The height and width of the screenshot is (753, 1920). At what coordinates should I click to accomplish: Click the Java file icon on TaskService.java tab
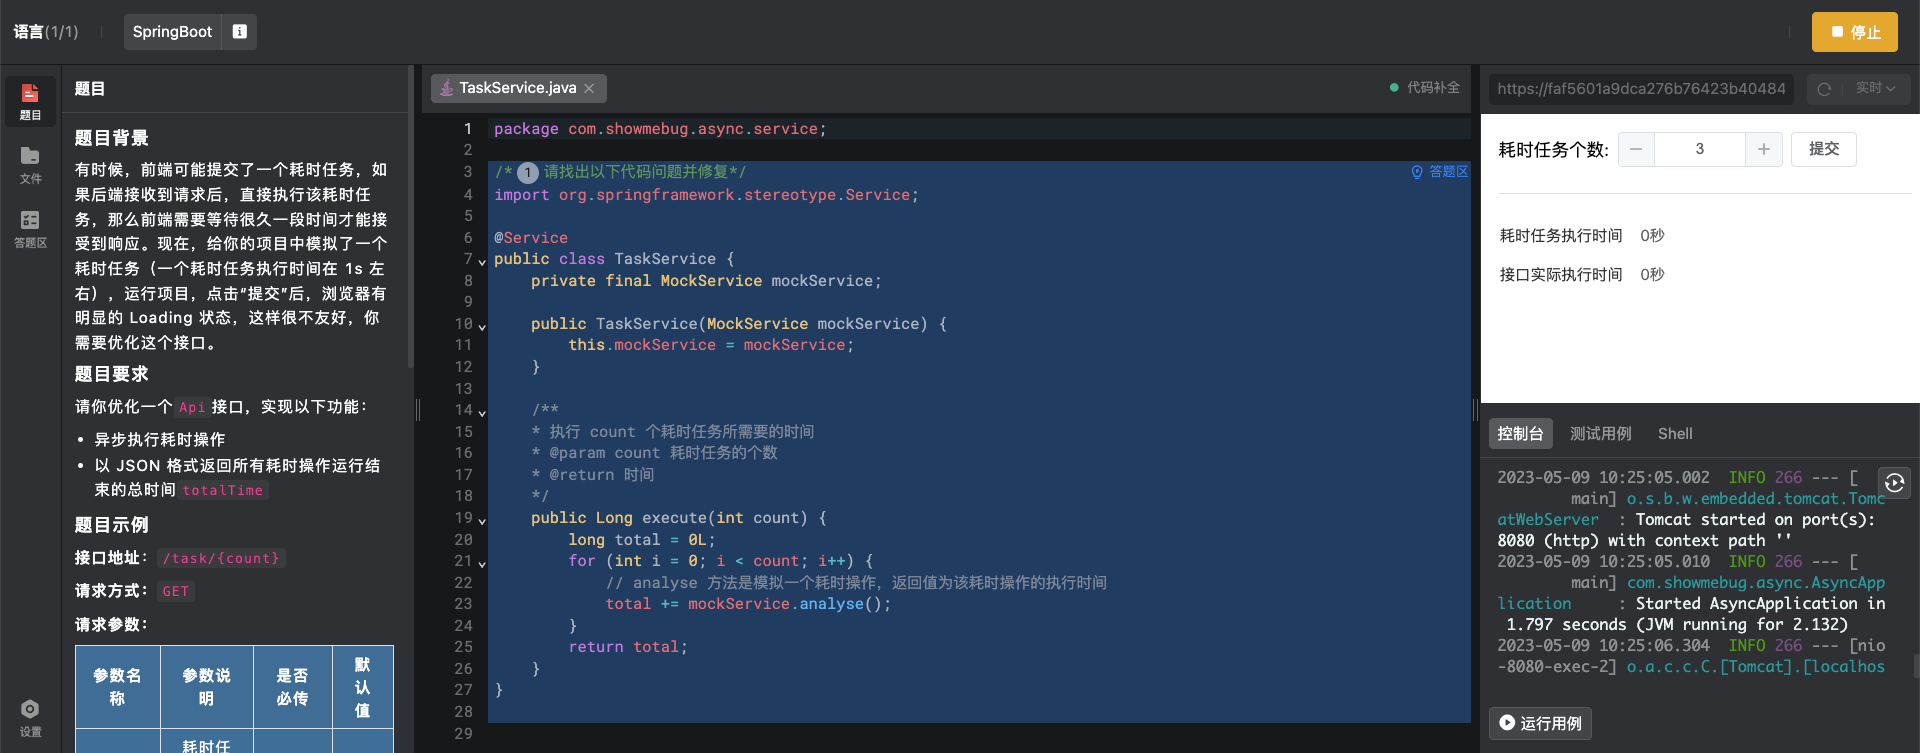pyautogui.click(x=446, y=88)
